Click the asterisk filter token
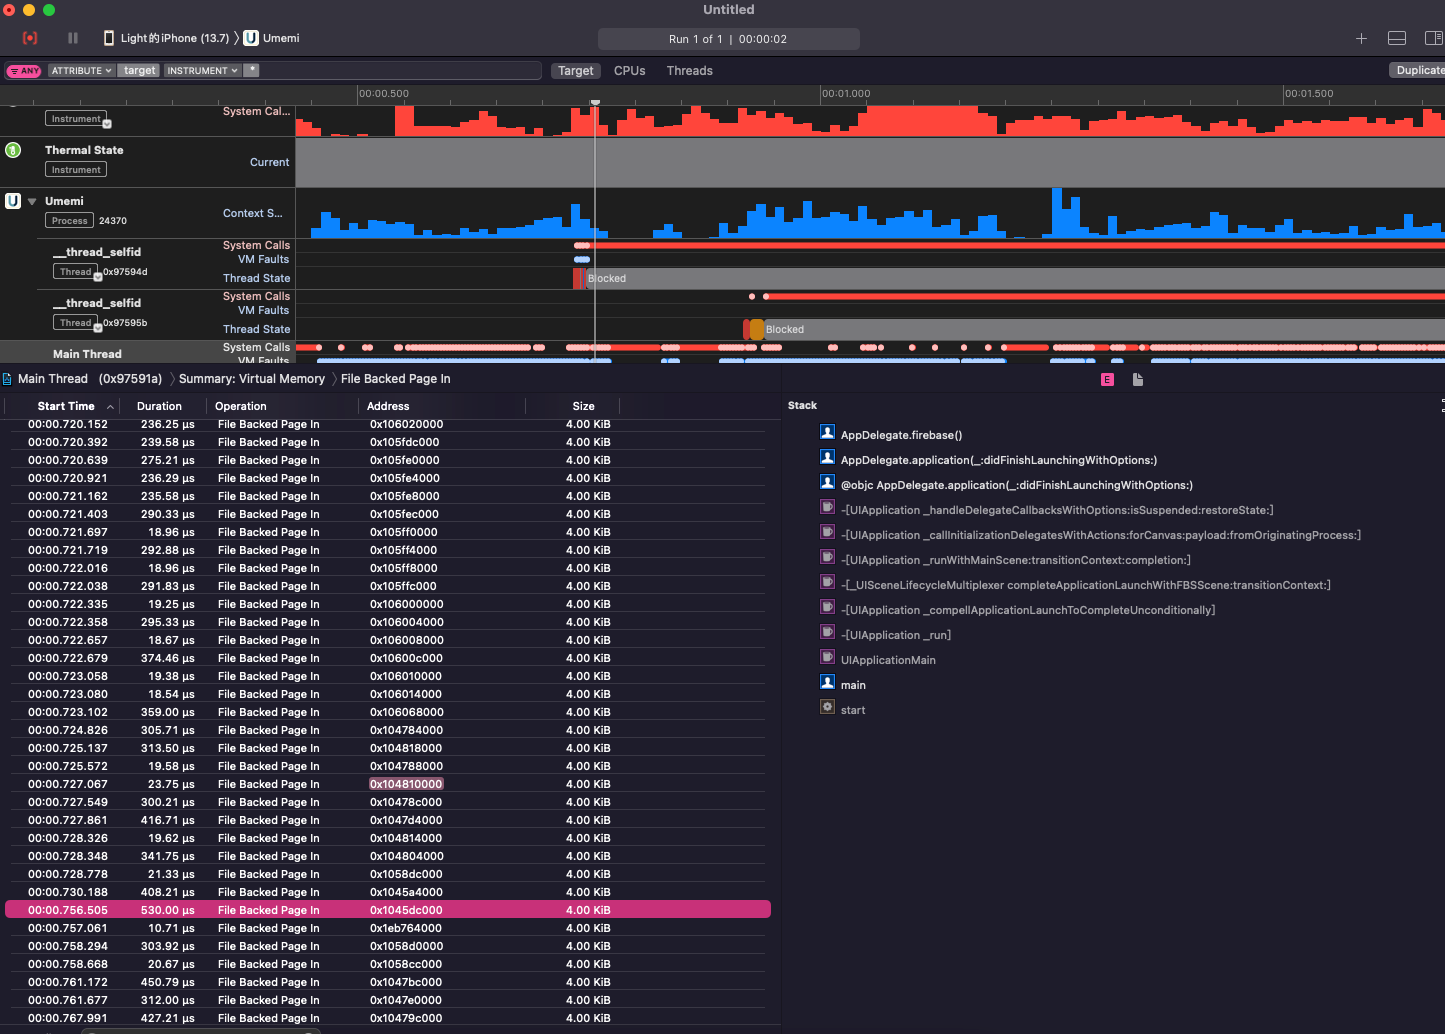The height and width of the screenshot is (1034, 1445). pos(252,70)
